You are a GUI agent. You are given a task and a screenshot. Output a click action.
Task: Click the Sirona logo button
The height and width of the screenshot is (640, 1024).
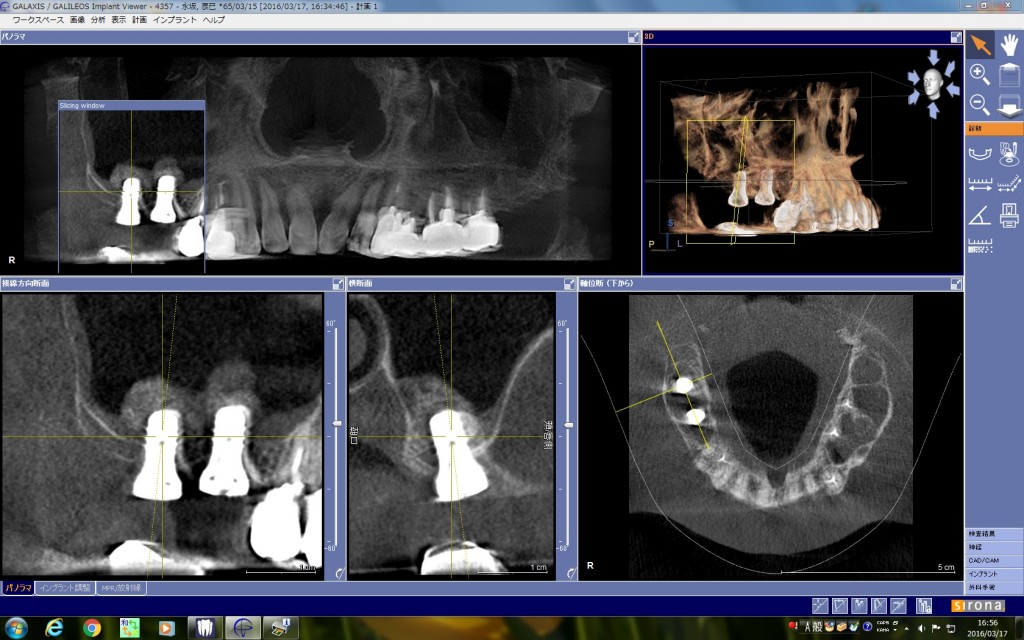(978, 605)
